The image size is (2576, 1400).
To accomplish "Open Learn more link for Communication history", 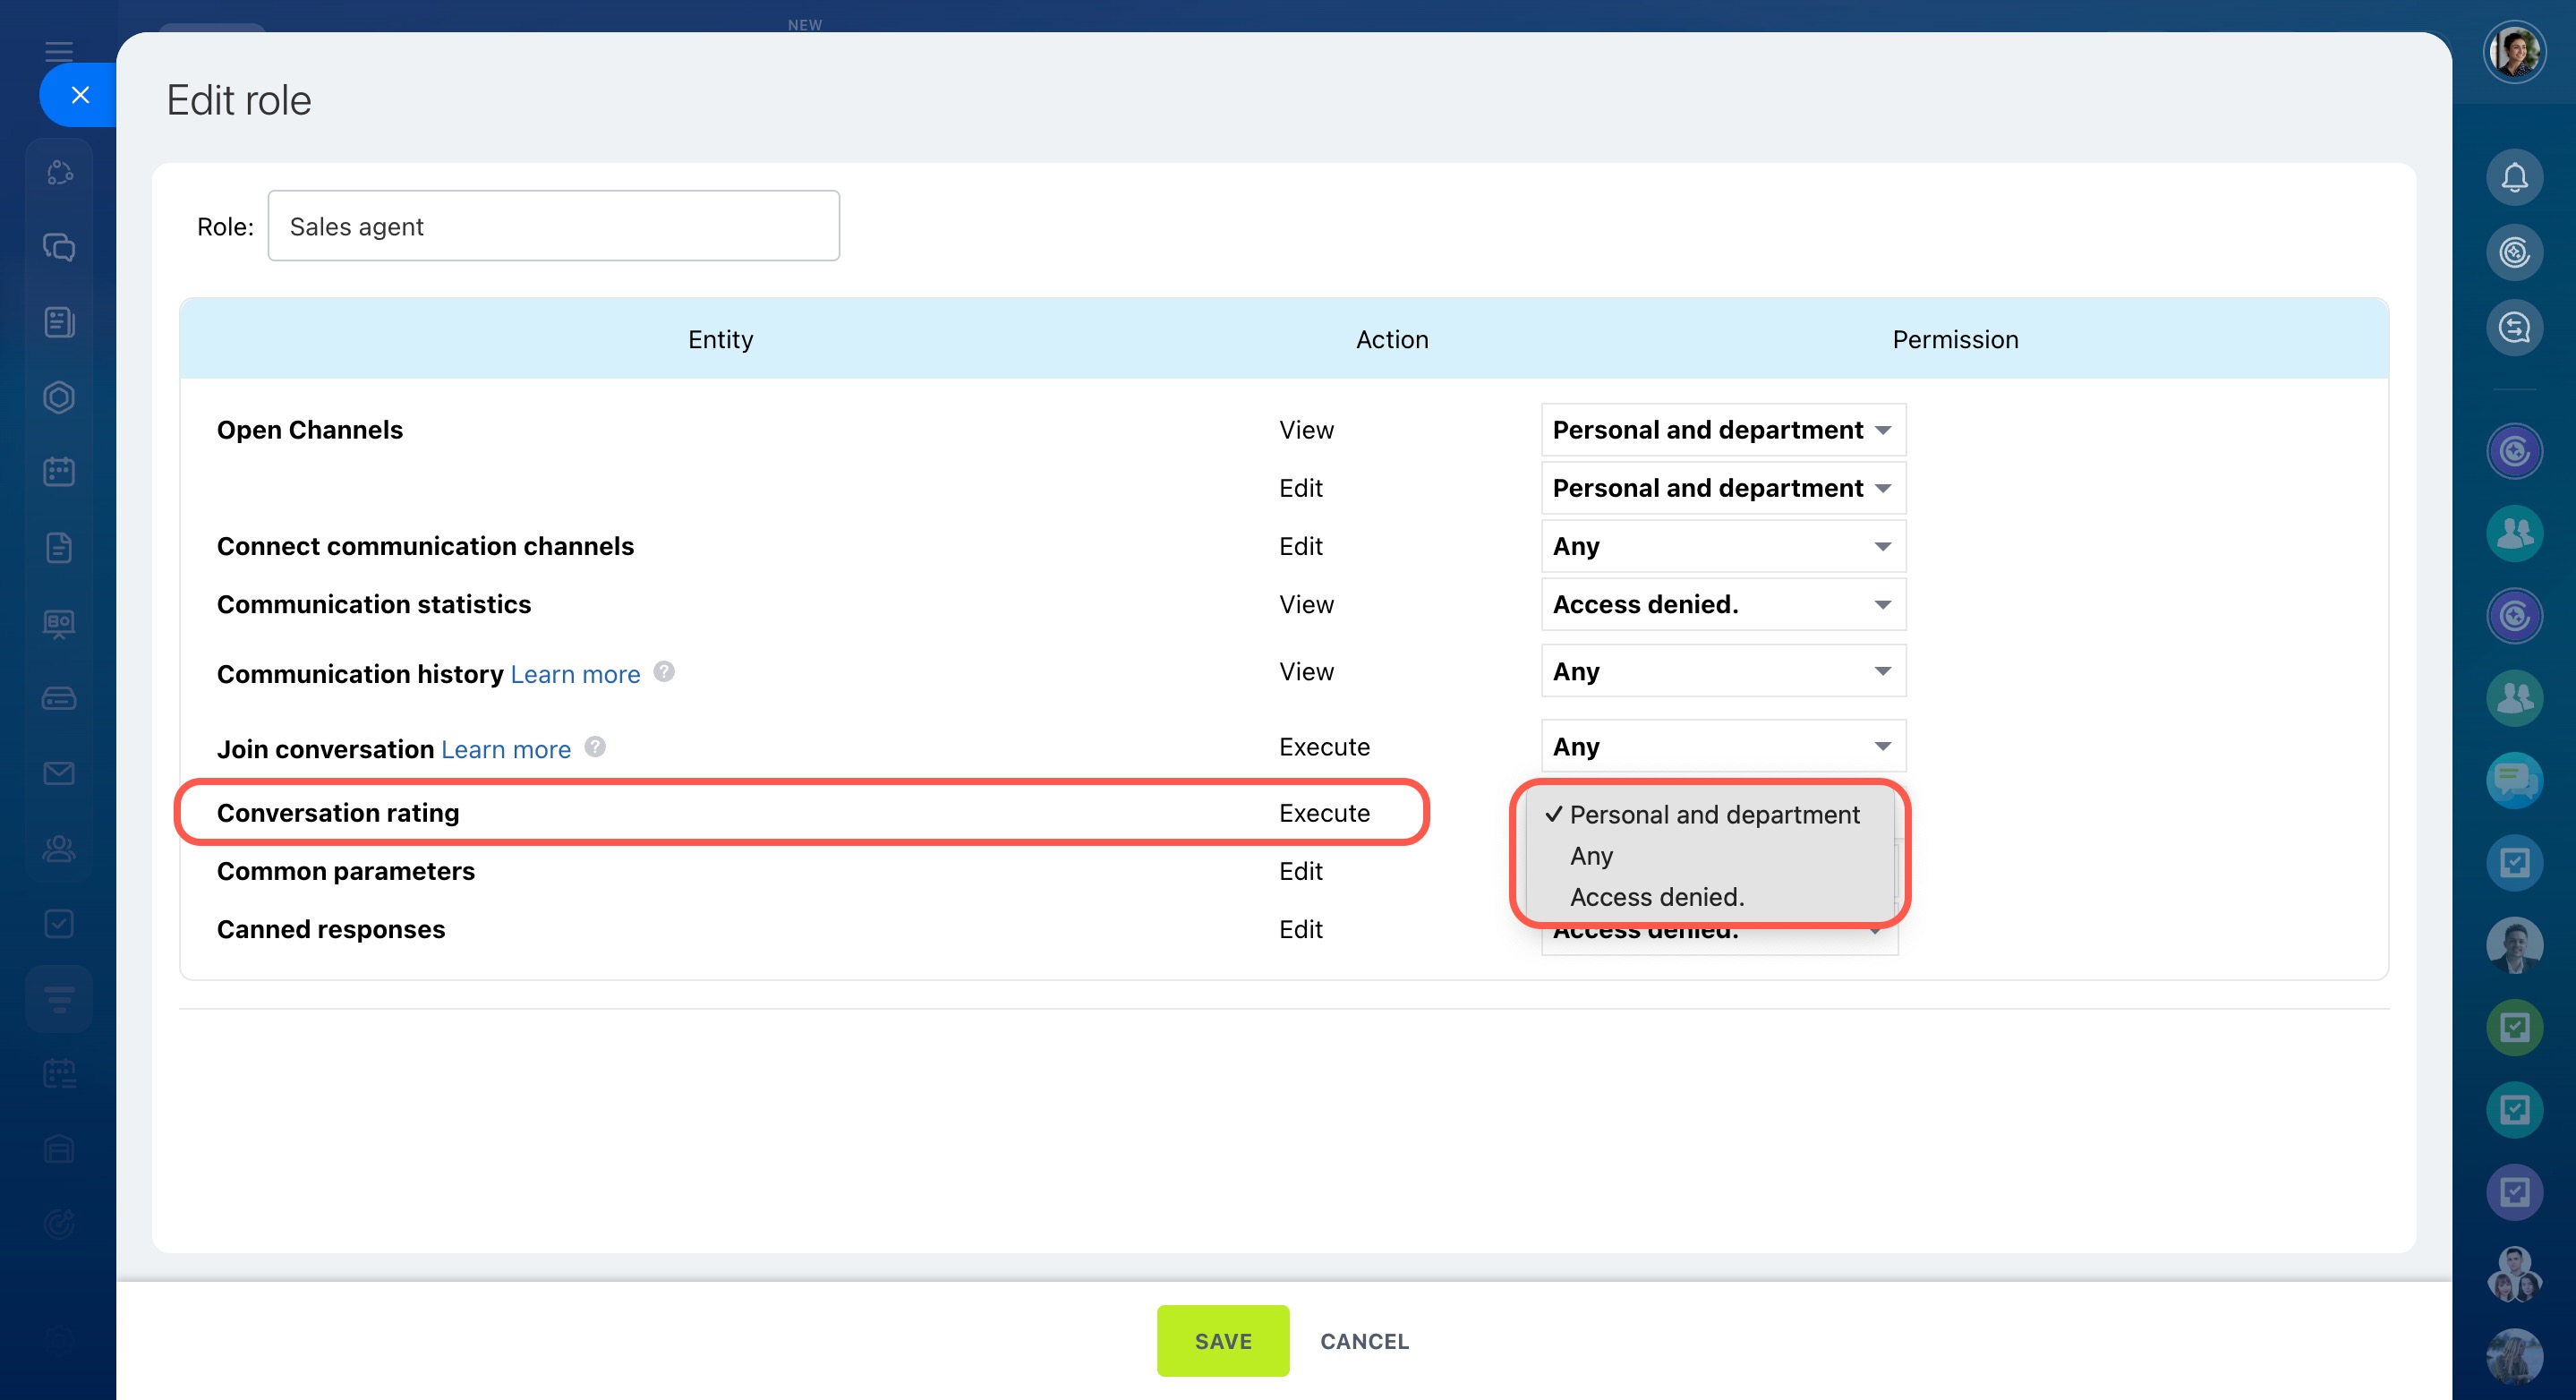I will tap(575, 674).
